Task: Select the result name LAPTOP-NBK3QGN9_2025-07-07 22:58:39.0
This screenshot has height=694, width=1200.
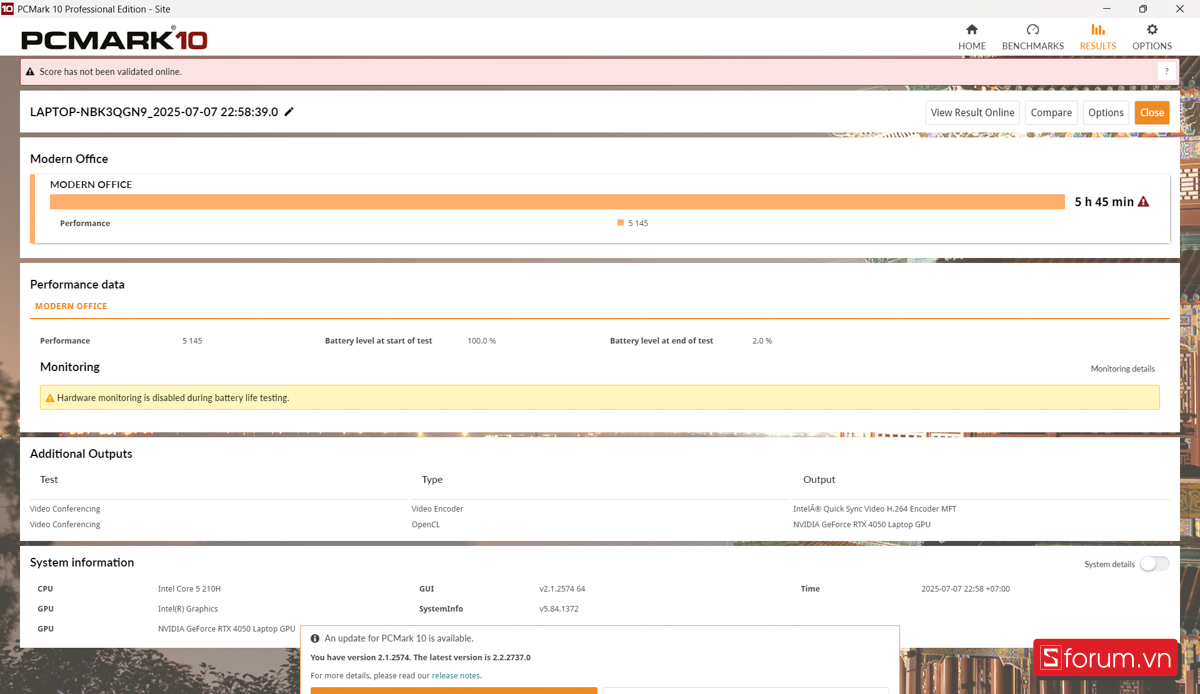Action: pos(154,112)
